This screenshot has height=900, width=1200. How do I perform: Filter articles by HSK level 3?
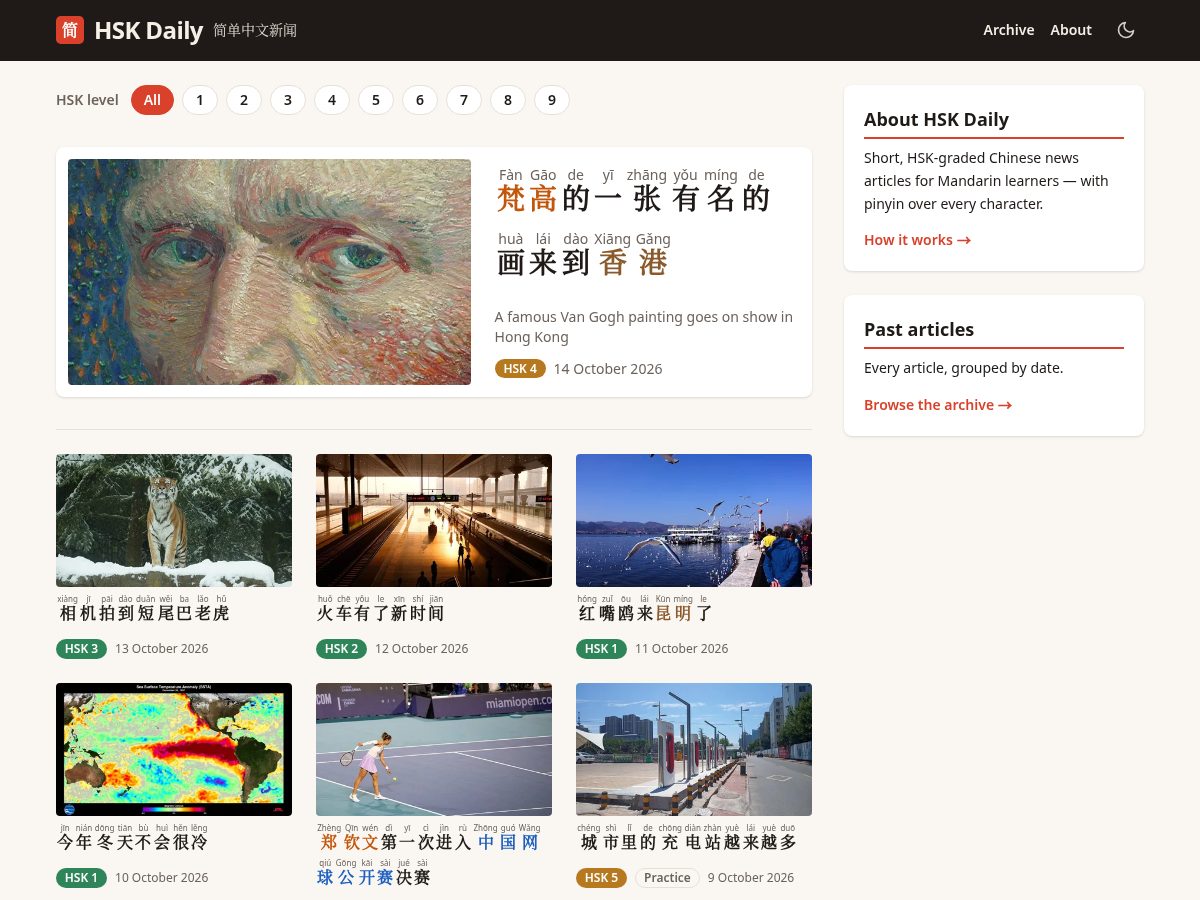(x=288, y=100)
